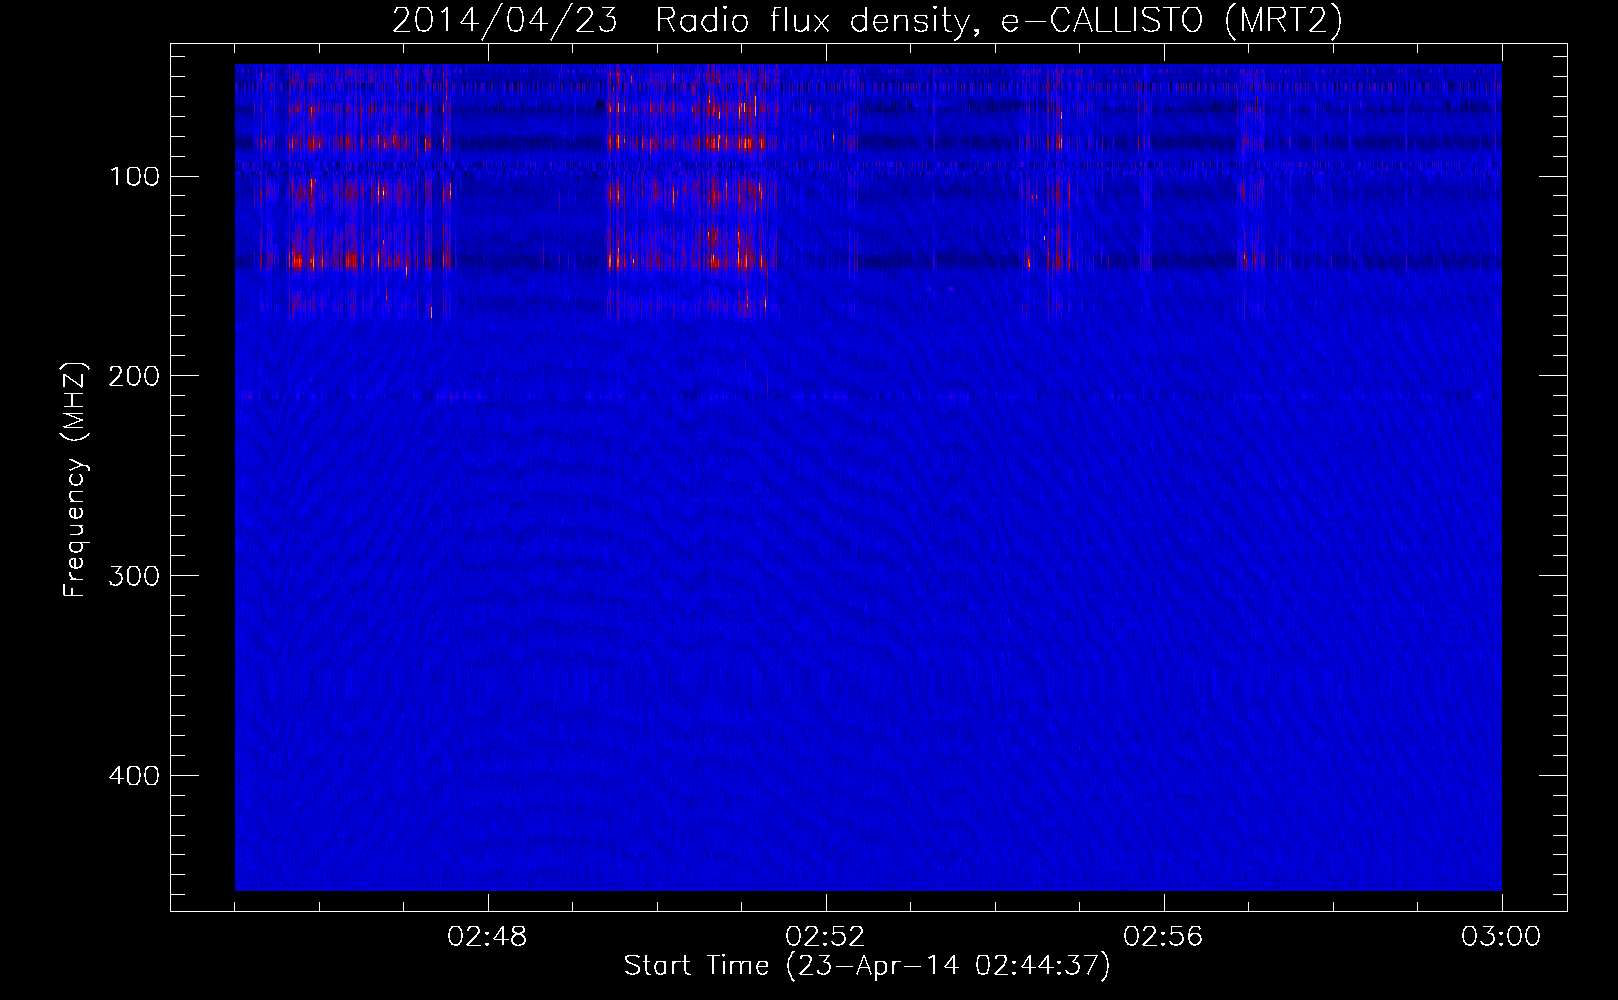1618x1000 pixels.
Task: Click the 100 MHz frequency tick label
Action: 135,177
